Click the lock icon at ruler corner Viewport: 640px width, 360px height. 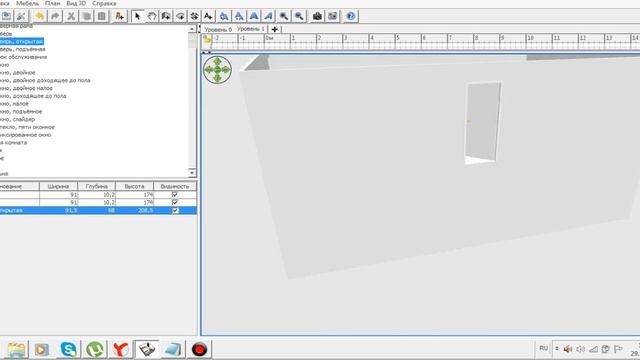coord(207,39)
